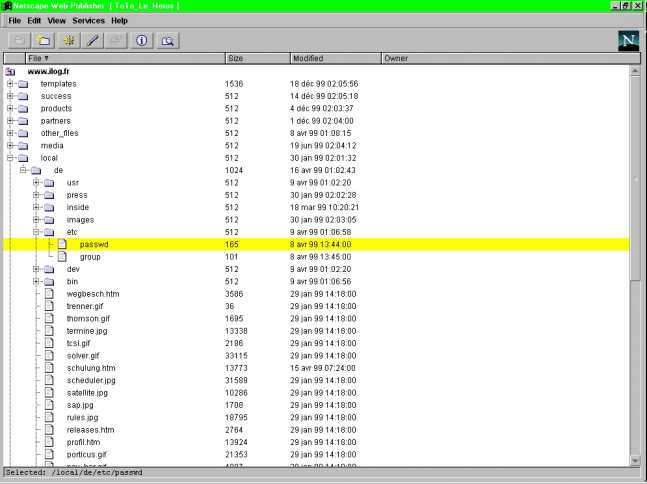
Task: Expand the bin folder node
Action: (36, 281)
